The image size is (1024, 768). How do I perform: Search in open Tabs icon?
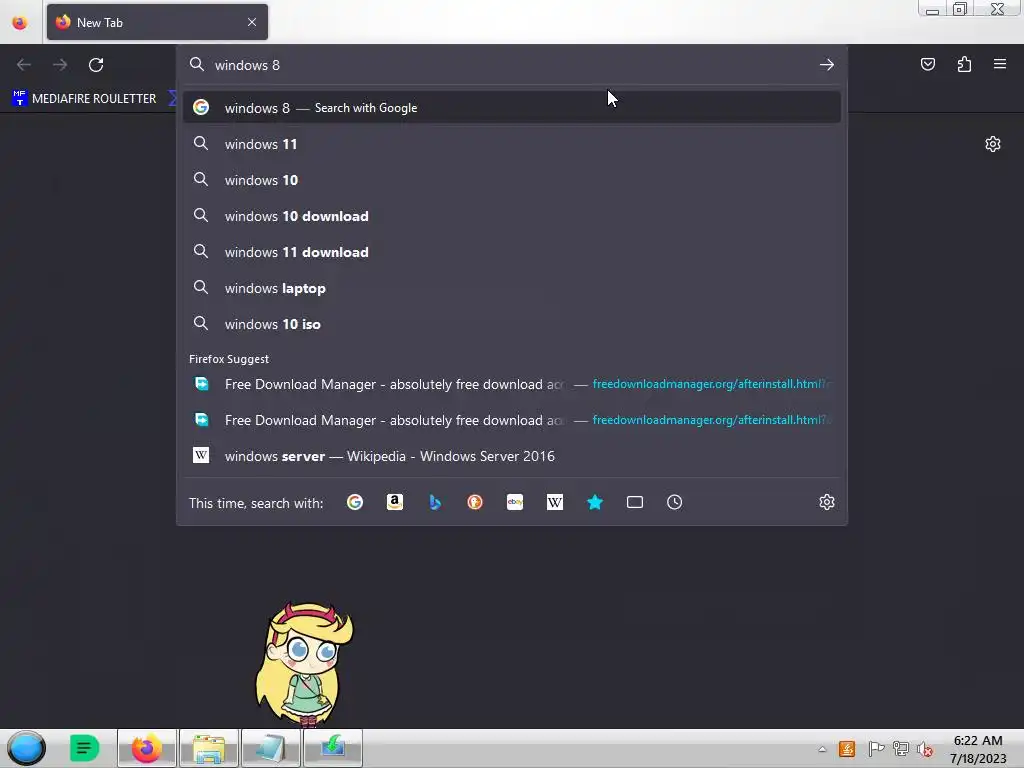pyautogui.click(x=635, y=502)
